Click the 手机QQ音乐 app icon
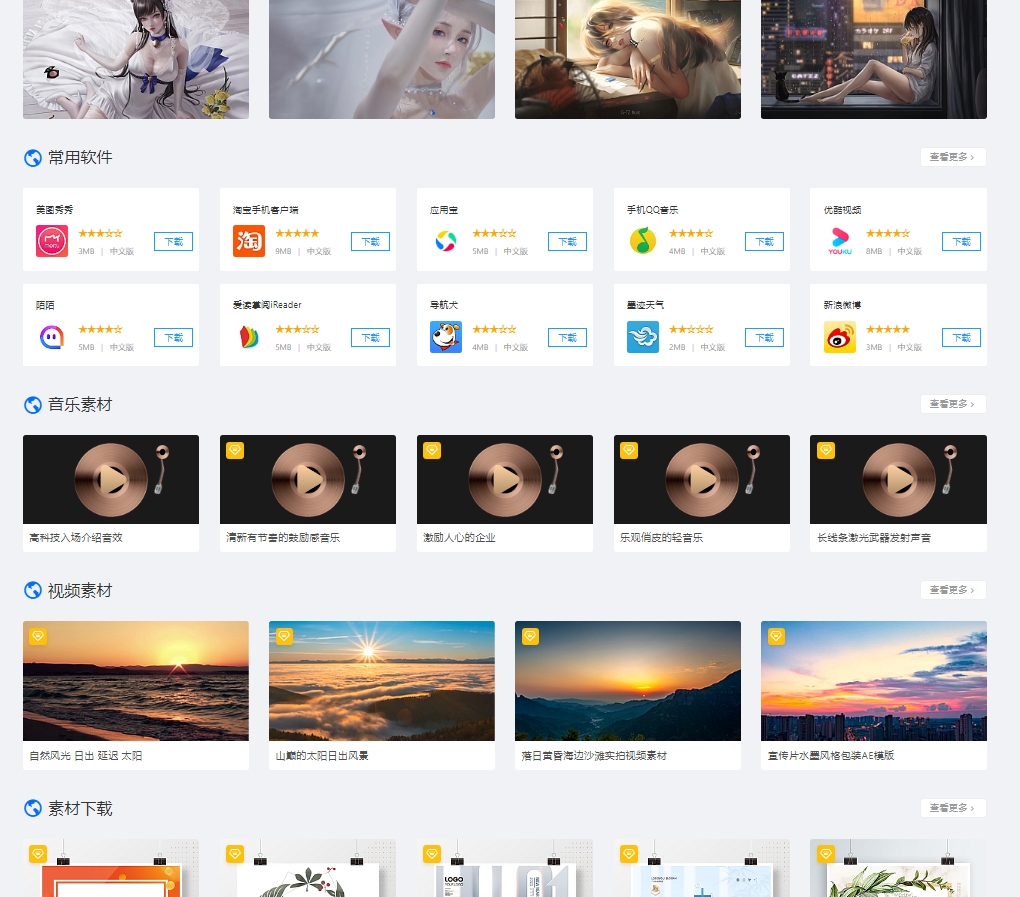 pyautogui.click(x=643, y=241)
